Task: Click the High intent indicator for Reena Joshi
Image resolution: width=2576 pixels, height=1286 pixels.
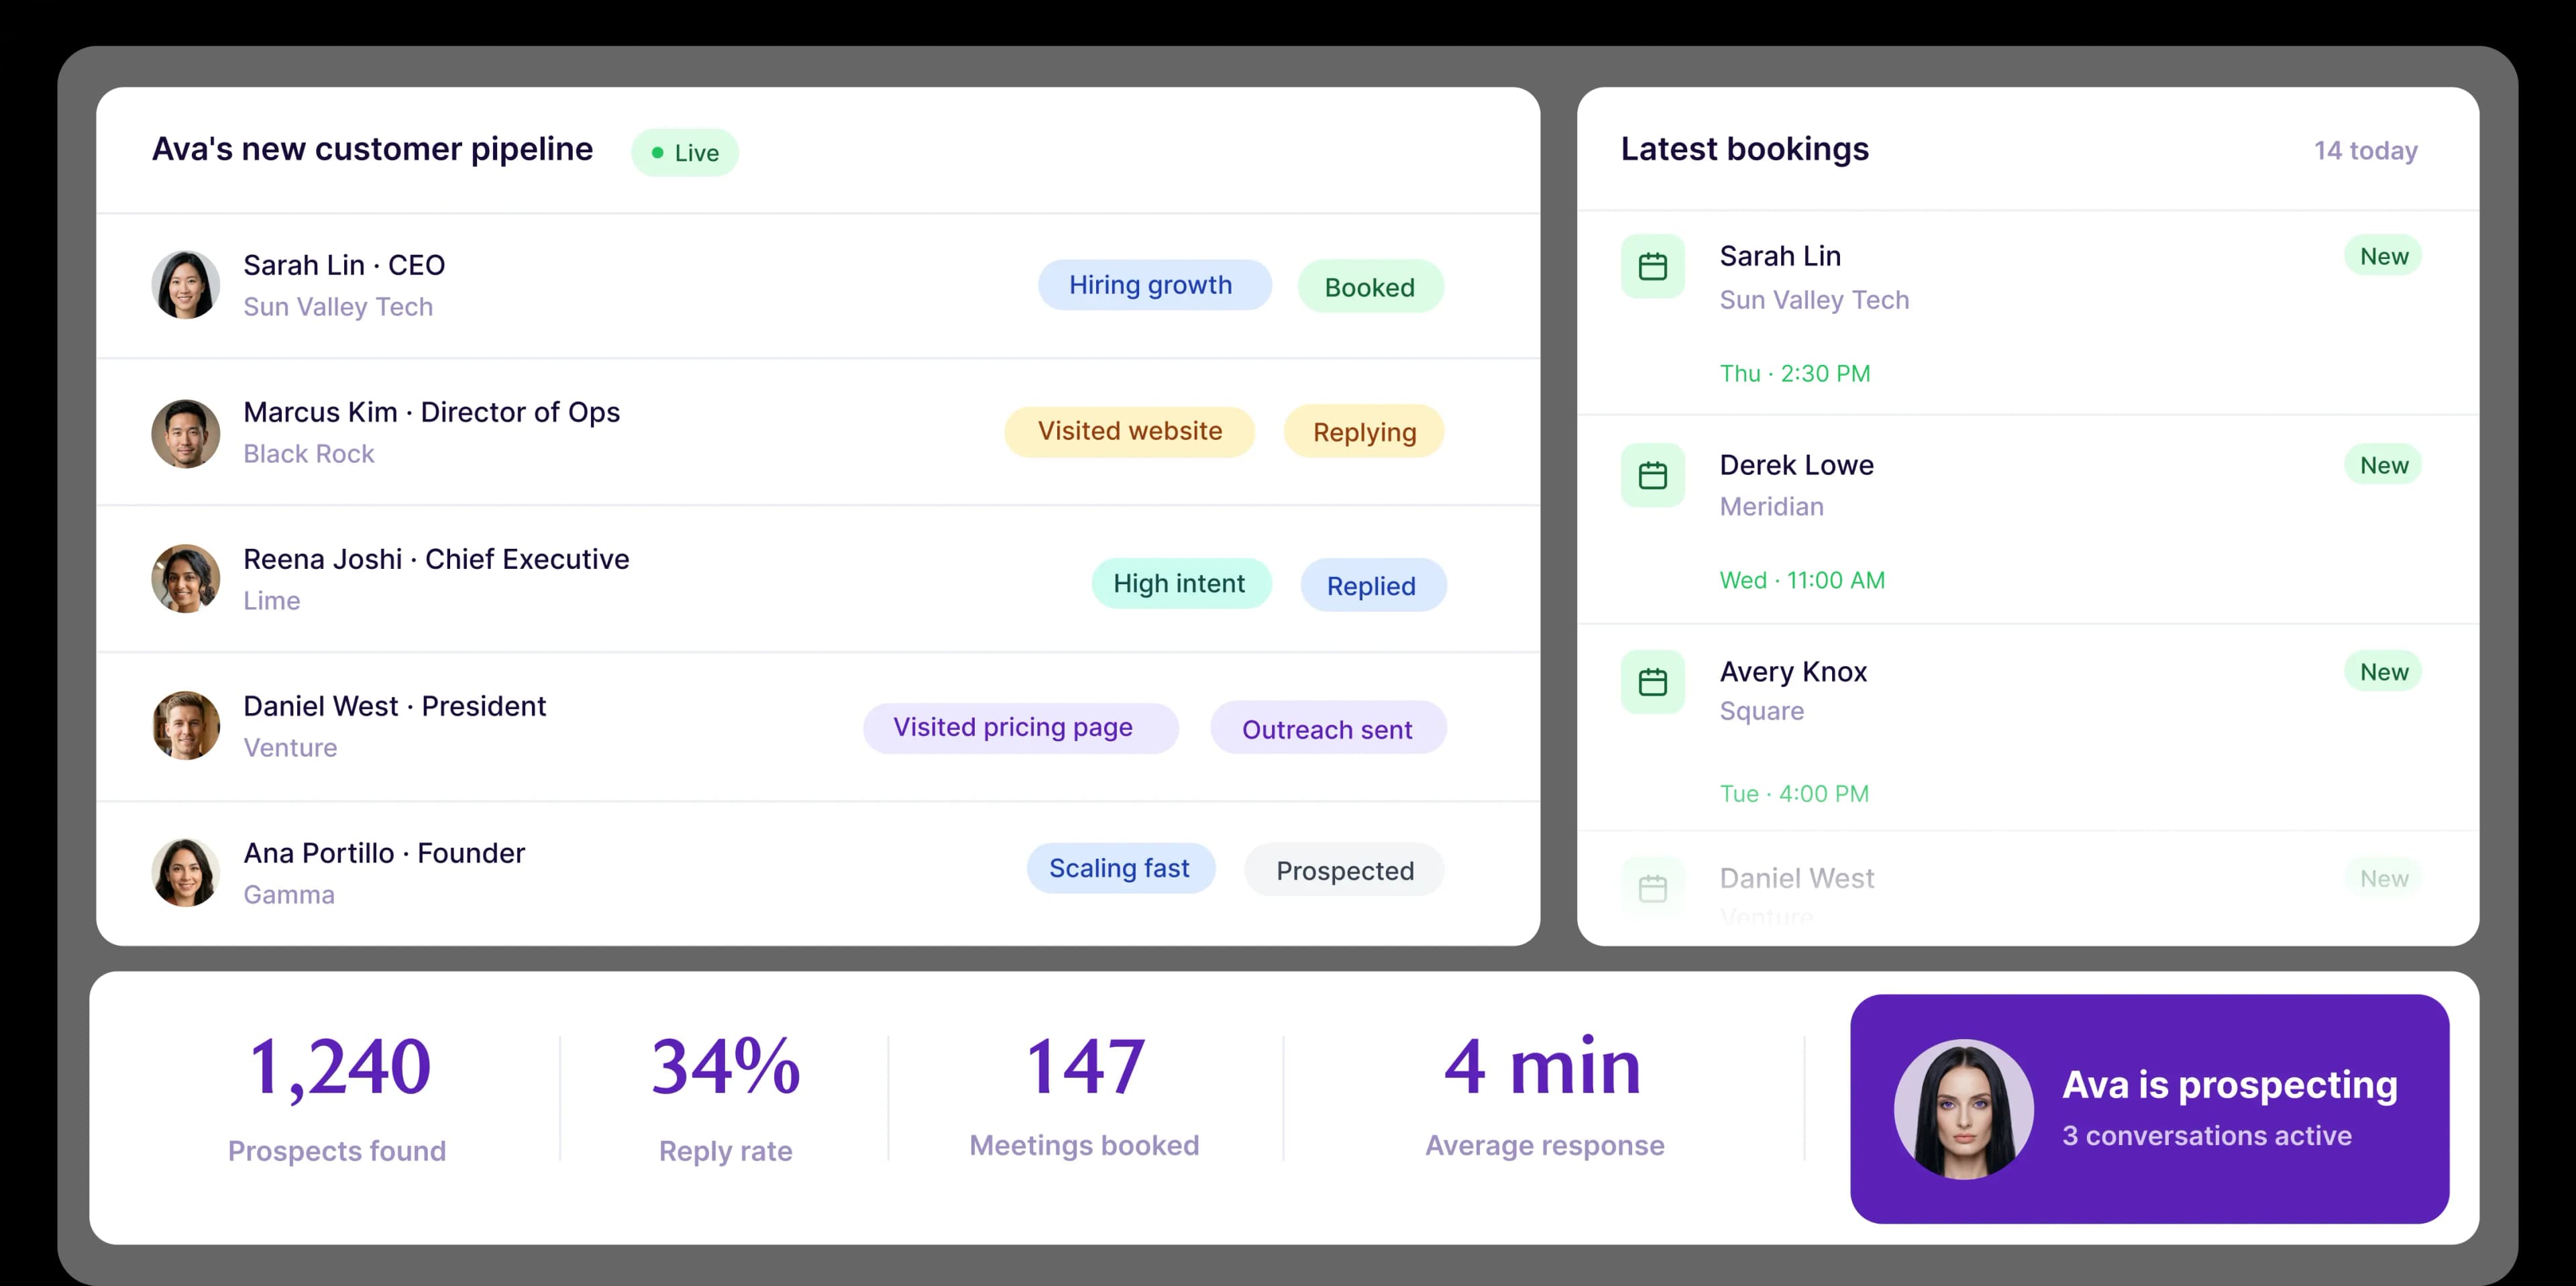Action: pyautogui.click(x=1181, y=583)
